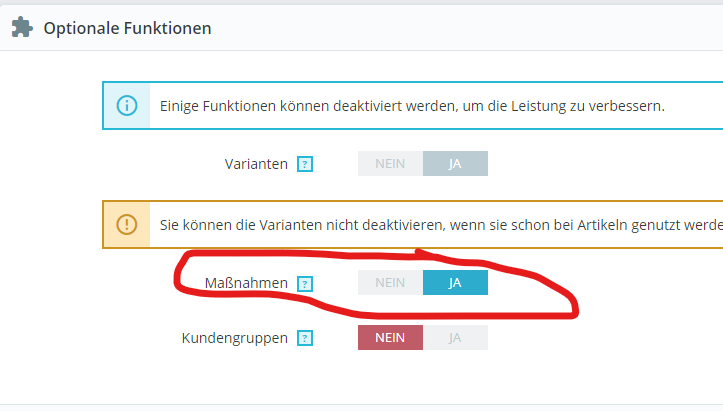
Task: Select NEIN for Kundengruppen
Action: (390, 338)
